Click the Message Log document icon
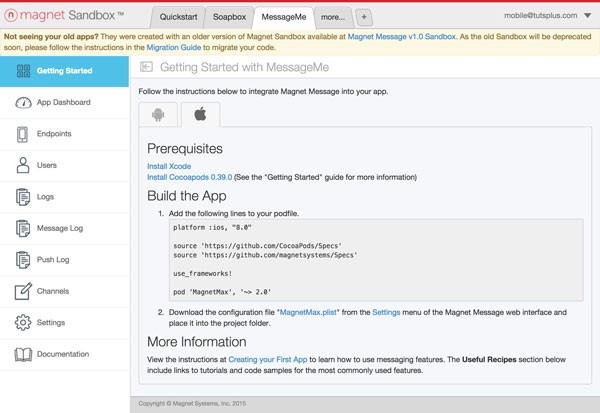Image resolution: width=600 pixels, height=413 pixels. tap(23, 228)
